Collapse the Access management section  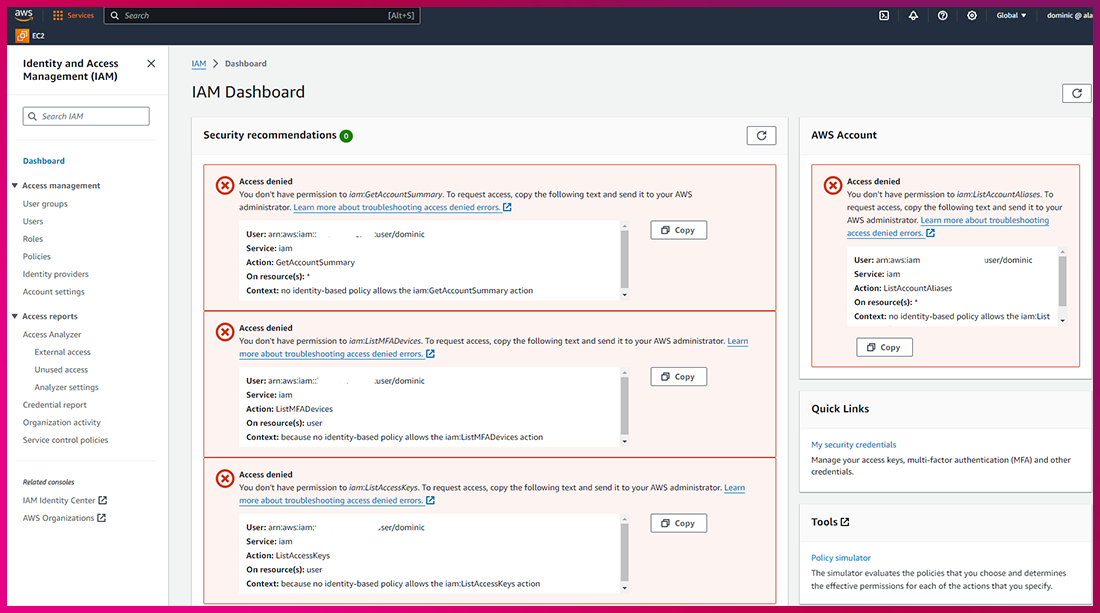(x=15, y=186)
